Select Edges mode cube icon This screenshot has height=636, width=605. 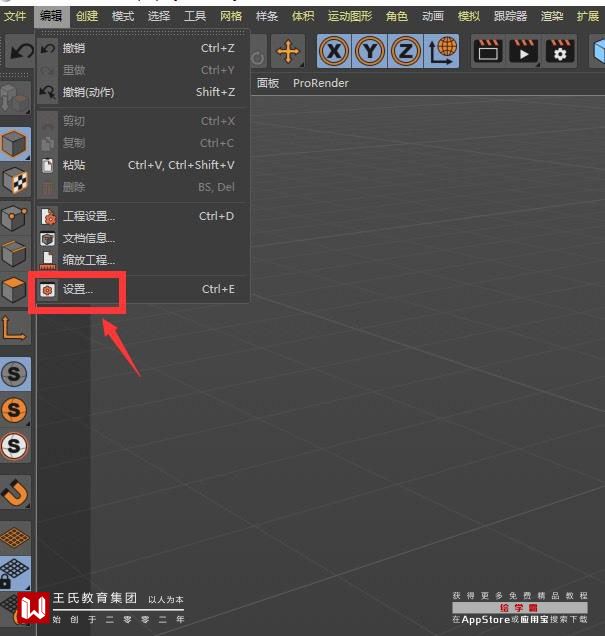point(15,254)
